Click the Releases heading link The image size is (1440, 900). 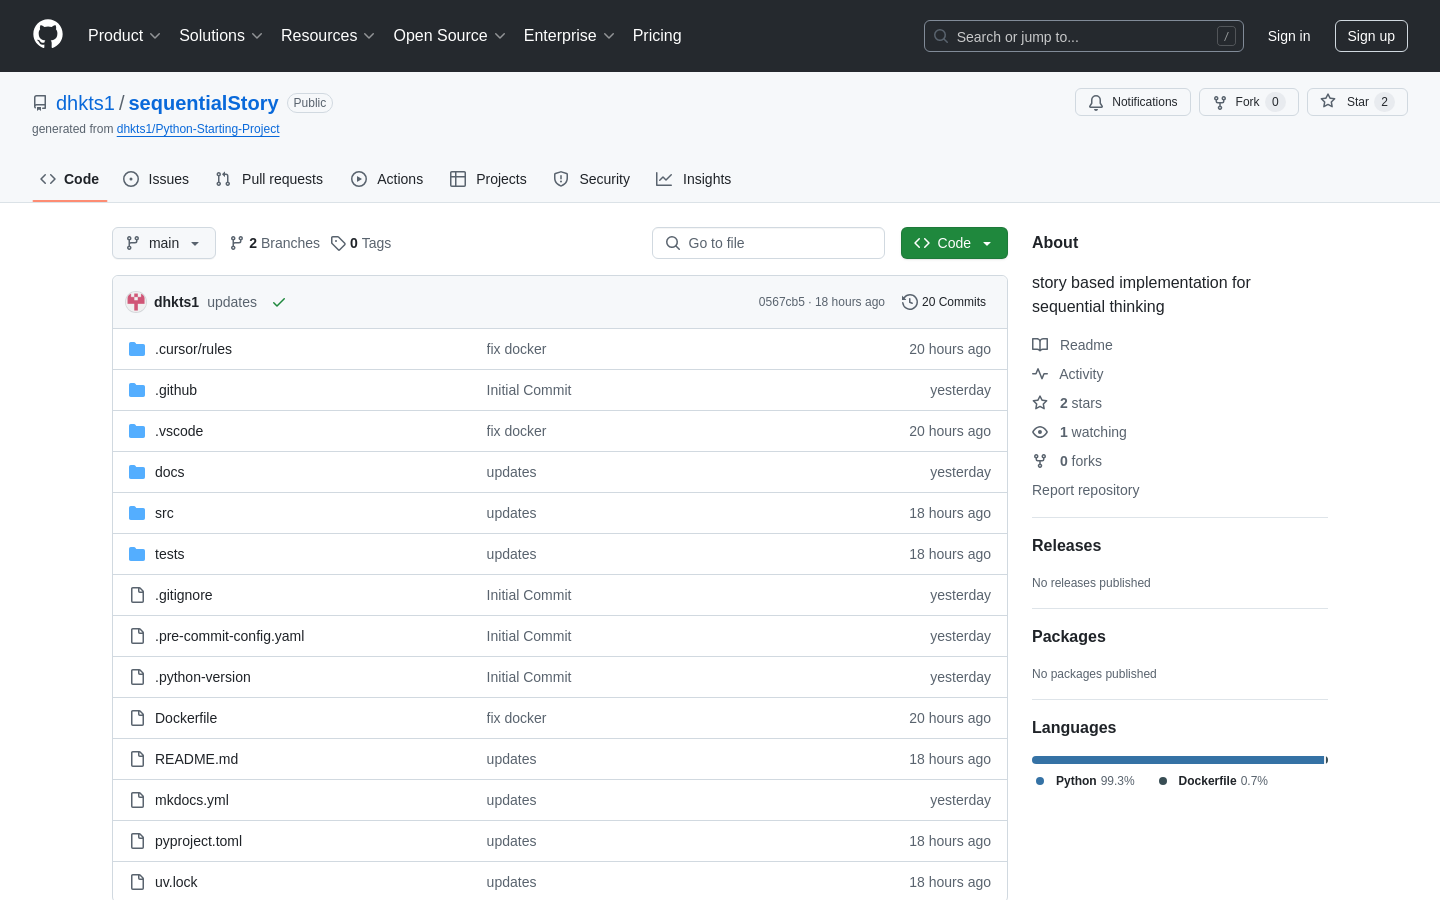pos(1066,545)
